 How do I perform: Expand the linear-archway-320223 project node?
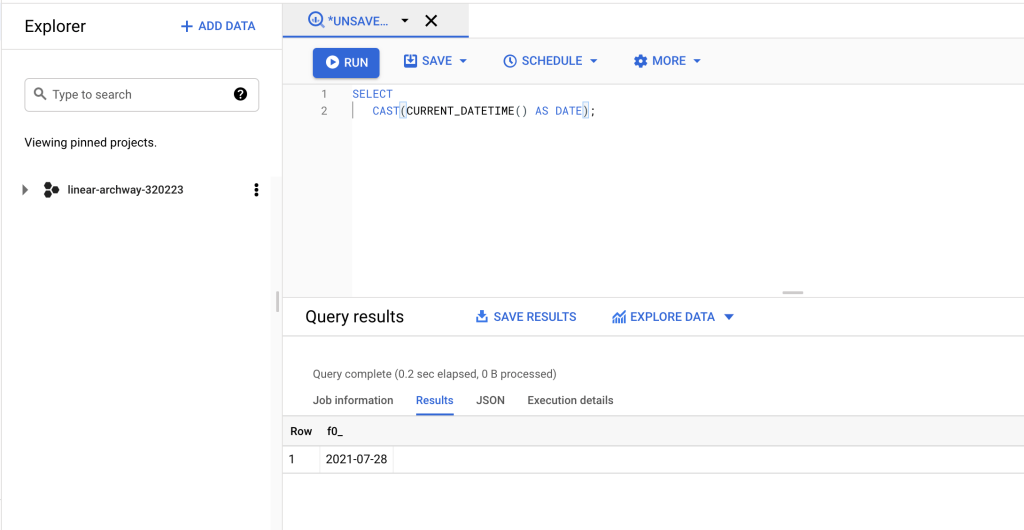click(25, 190)
